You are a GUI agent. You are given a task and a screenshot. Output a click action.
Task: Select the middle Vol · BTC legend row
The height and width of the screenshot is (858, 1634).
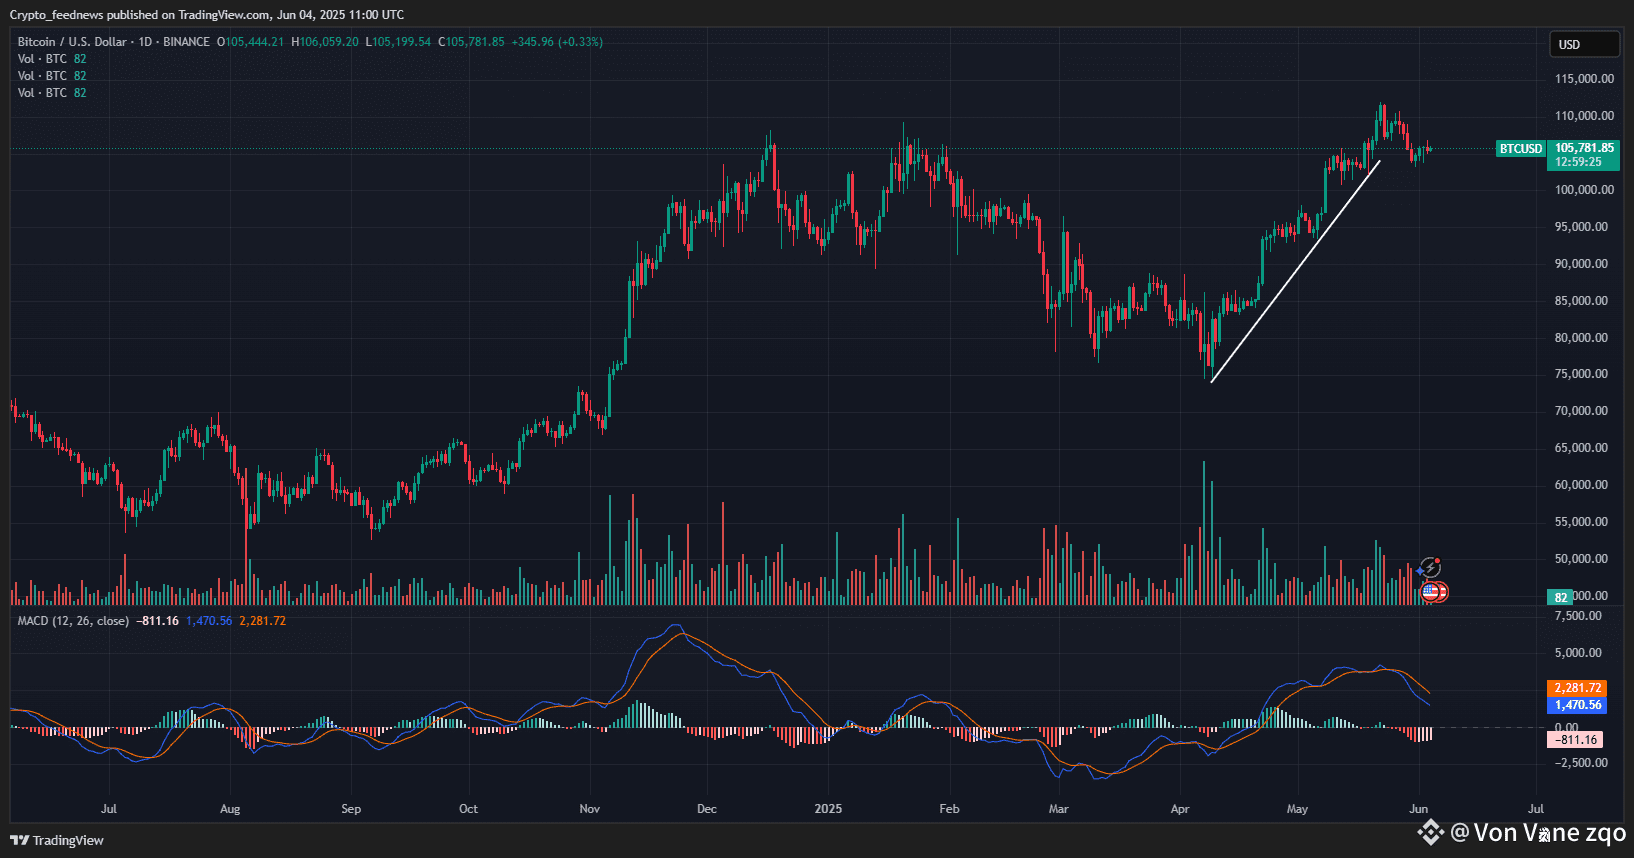[52, 76]
